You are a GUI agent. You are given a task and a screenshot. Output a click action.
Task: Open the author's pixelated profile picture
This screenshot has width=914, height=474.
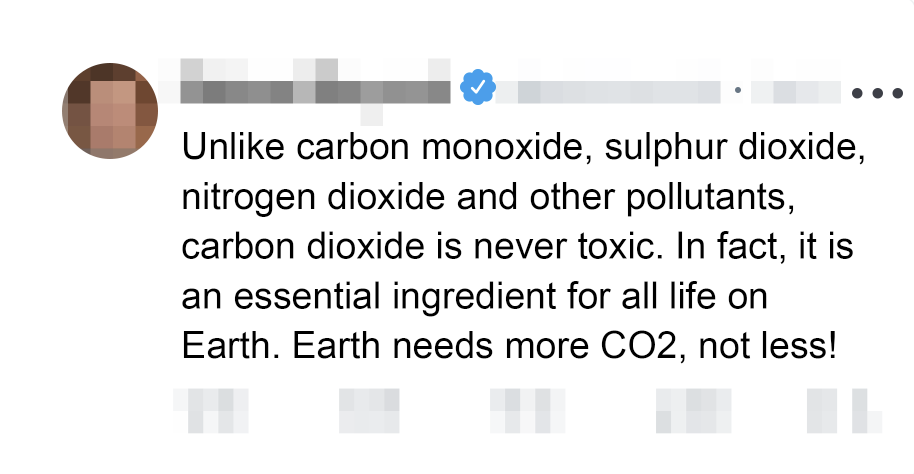110,110
